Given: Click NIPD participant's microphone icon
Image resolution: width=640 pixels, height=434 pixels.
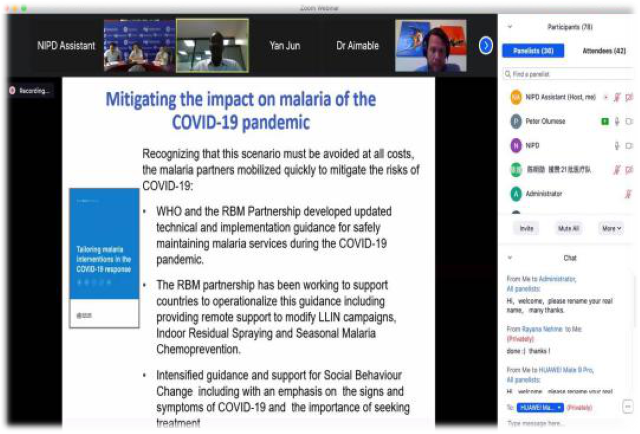Looking at the screenshot, I should tap(617, 145).
